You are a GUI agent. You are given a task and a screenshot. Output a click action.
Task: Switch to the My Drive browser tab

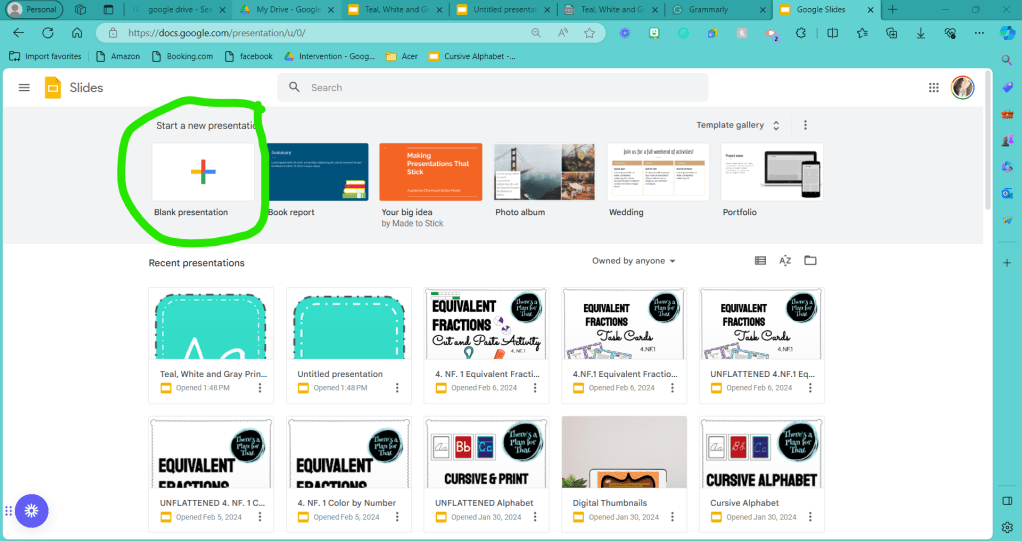(x=288, y=9)
